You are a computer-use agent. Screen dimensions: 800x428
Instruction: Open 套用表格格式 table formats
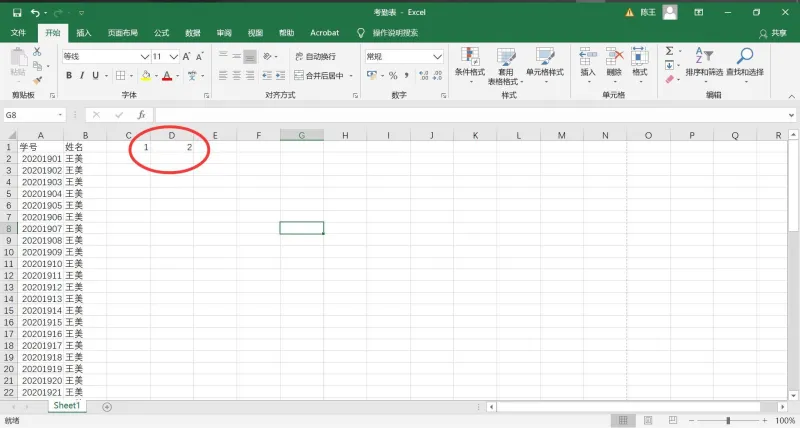[x=505, y=66]
